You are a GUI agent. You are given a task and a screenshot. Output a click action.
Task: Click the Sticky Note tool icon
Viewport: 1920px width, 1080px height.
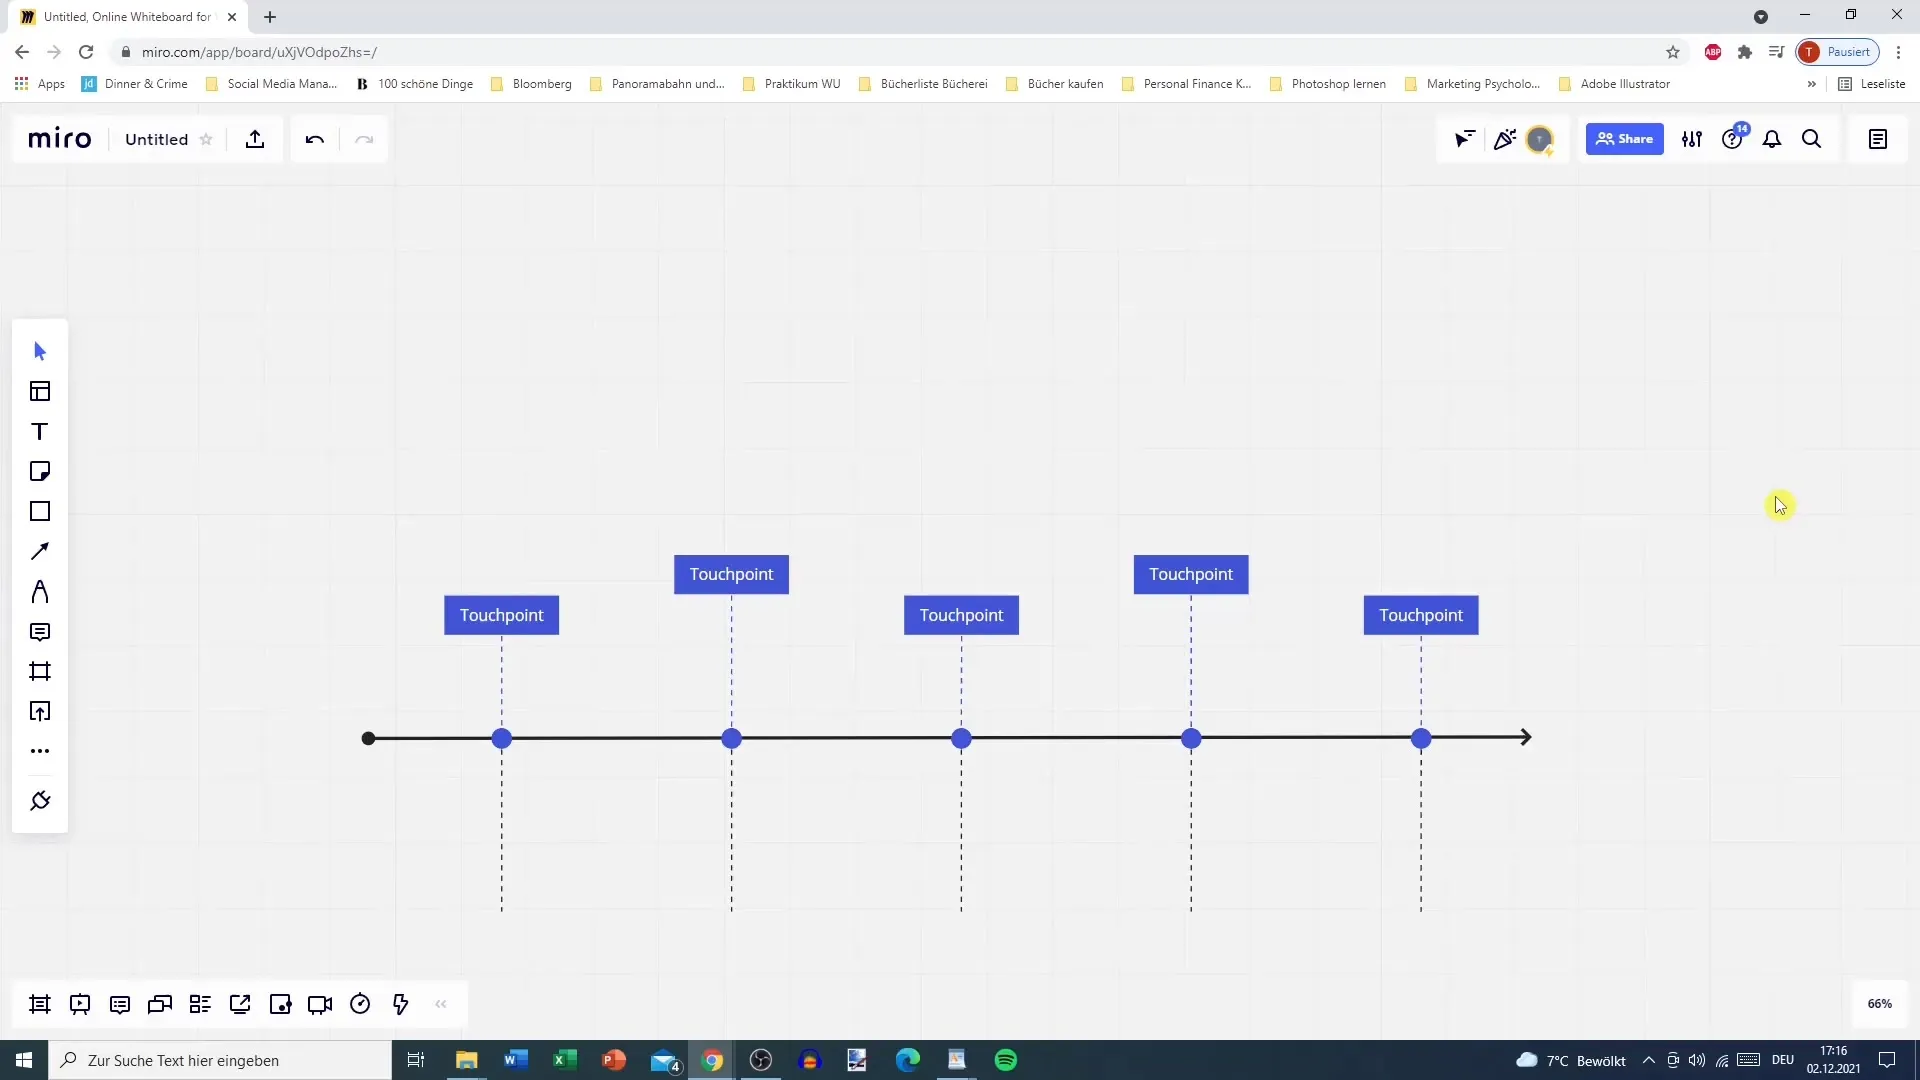(41, 472)
